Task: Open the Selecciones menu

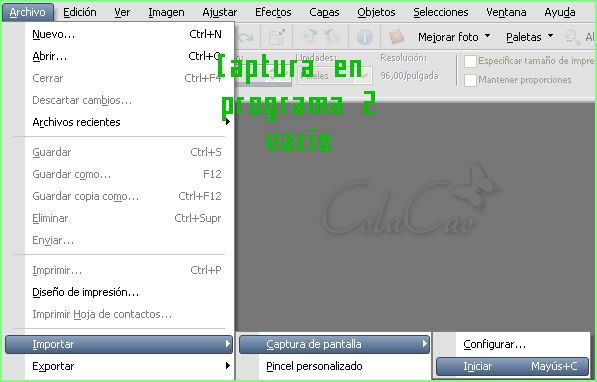Action: coord(441,12)
